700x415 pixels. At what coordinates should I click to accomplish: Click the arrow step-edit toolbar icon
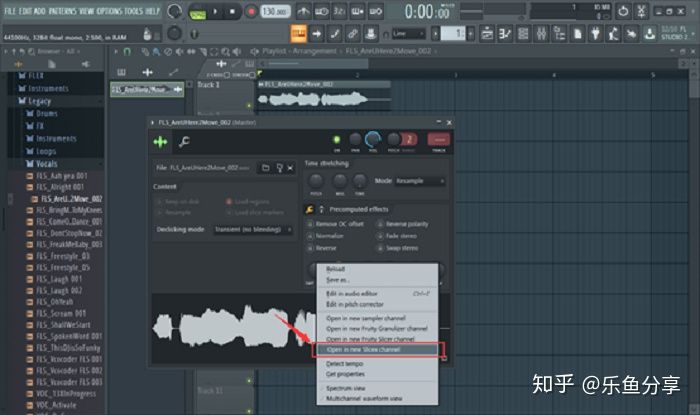pyautogui.click(x=317, y=33)
